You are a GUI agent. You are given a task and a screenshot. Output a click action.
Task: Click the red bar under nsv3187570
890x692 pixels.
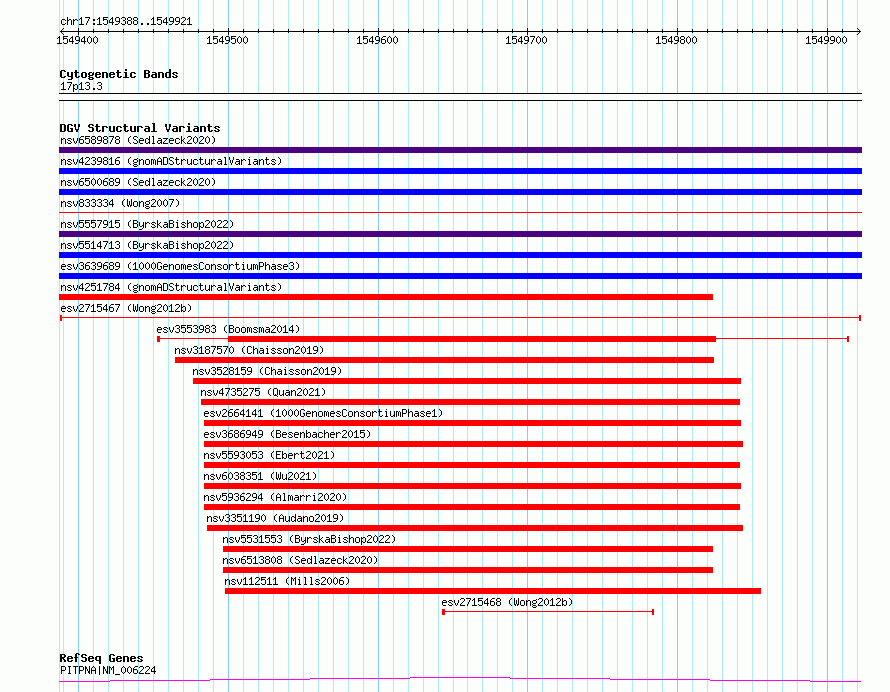coord(444,360)
